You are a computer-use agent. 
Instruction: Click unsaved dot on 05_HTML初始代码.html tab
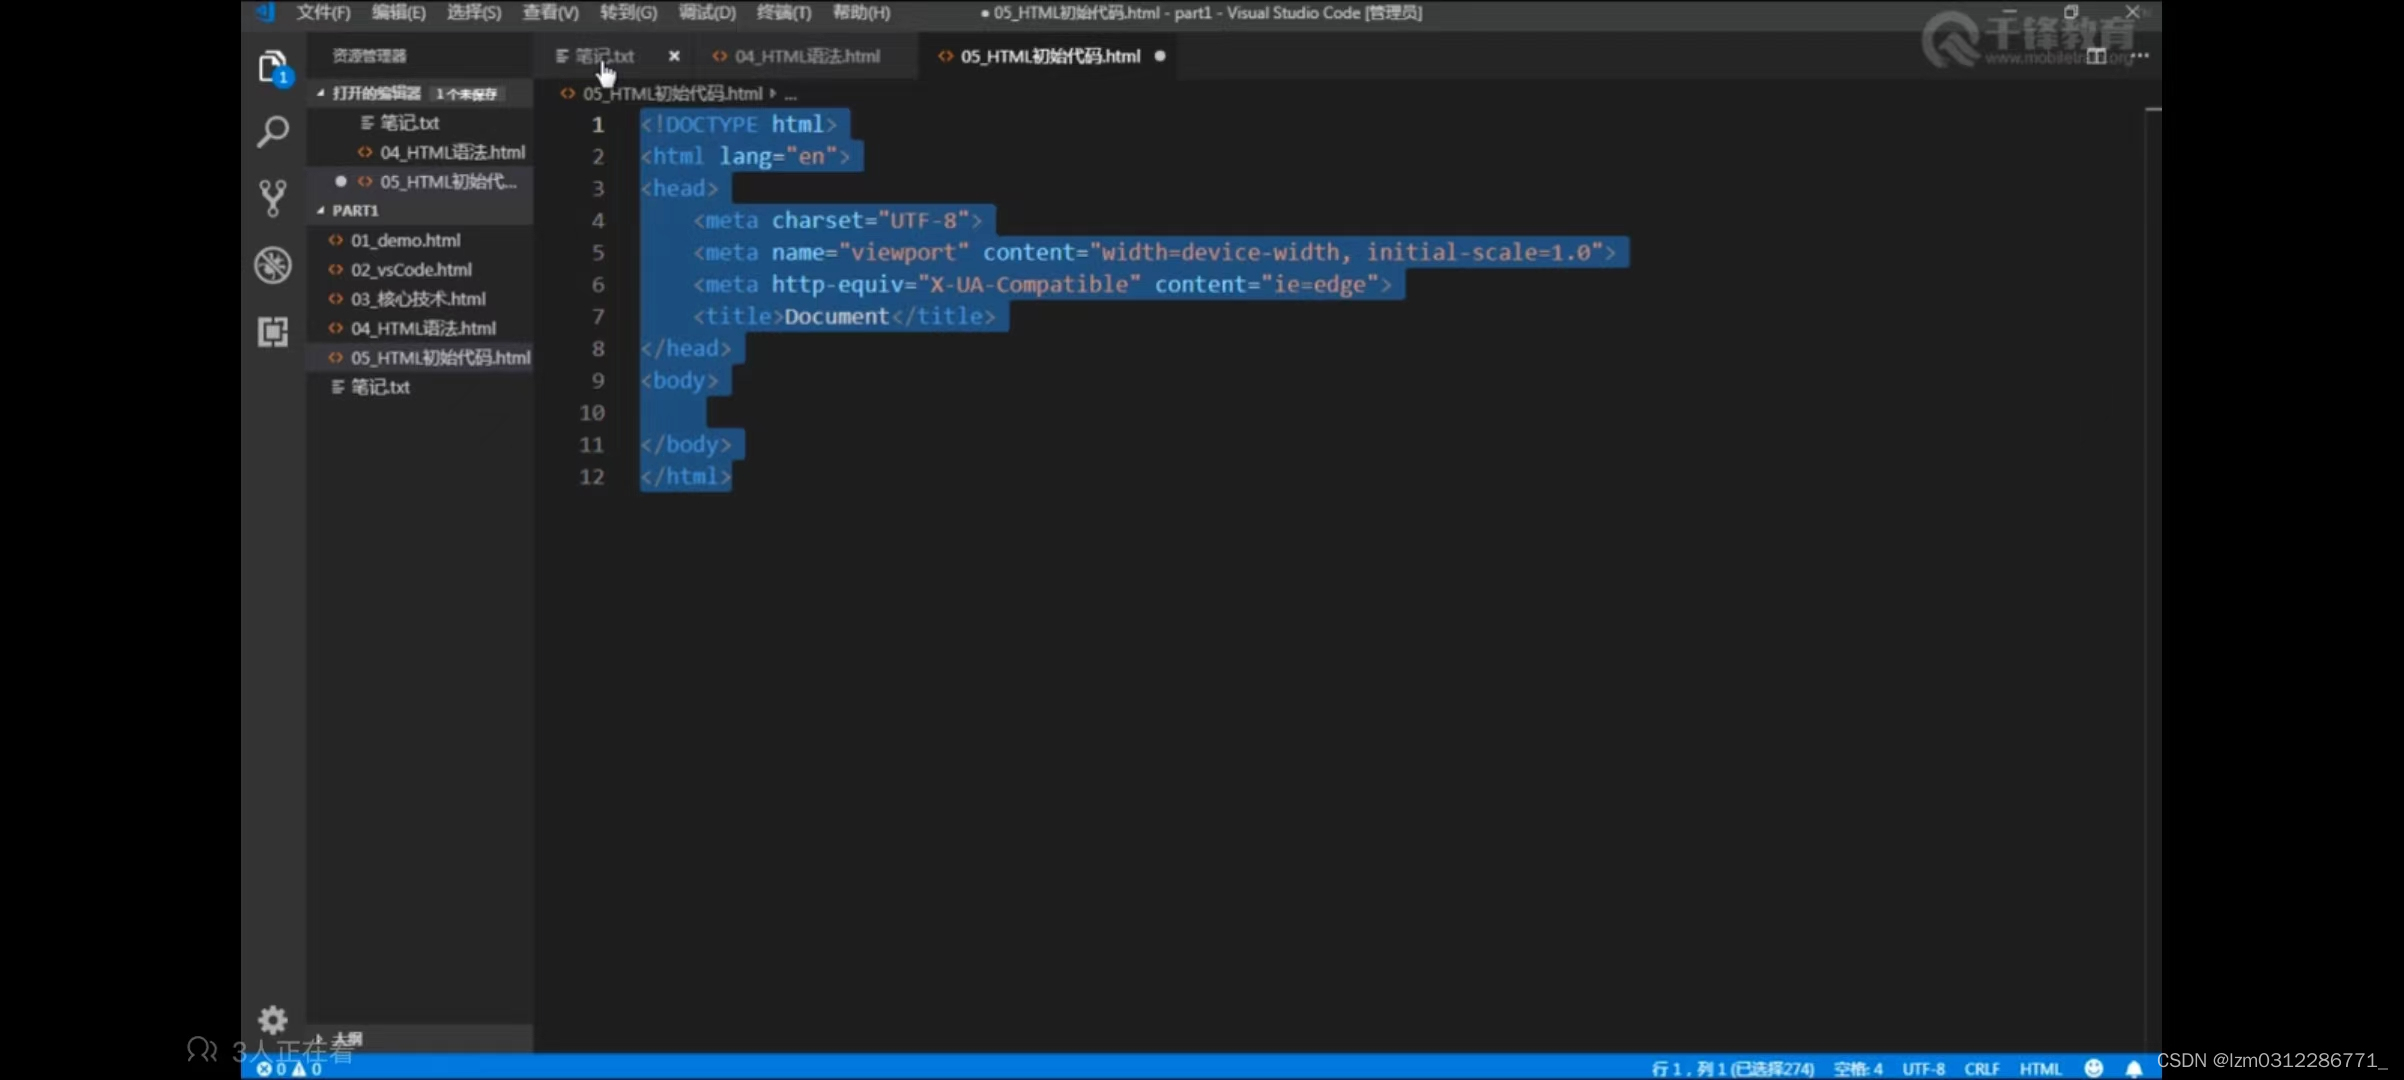[x=1160, y=56]
